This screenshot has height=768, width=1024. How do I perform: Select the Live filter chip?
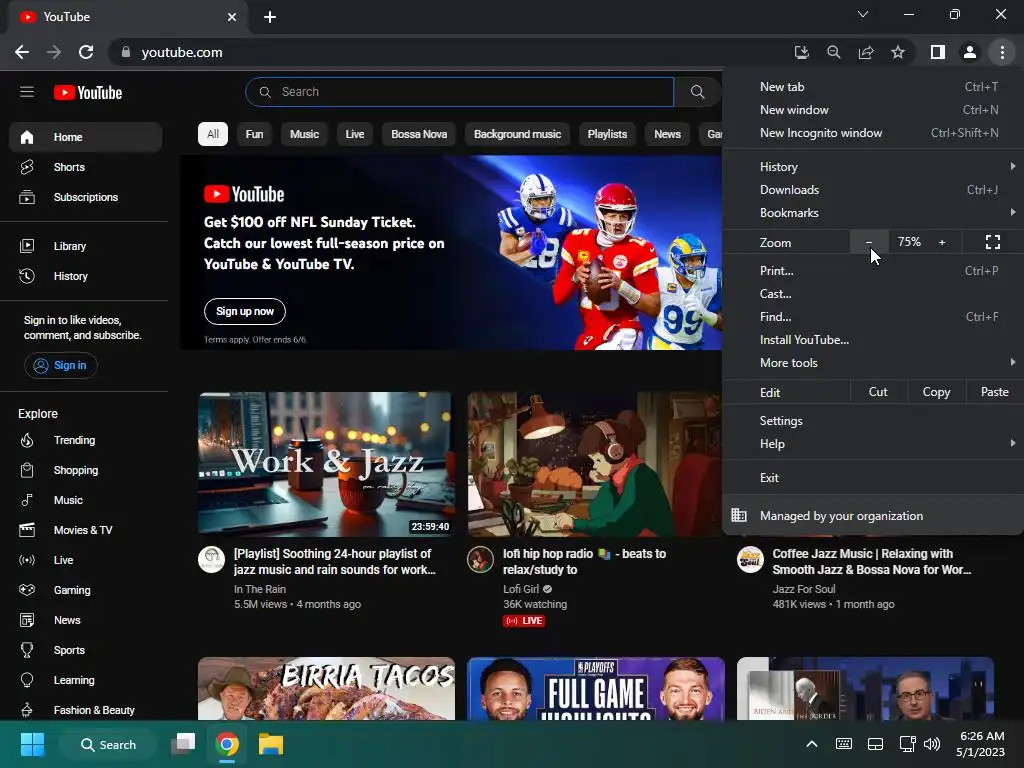click(x=355, y=134)
